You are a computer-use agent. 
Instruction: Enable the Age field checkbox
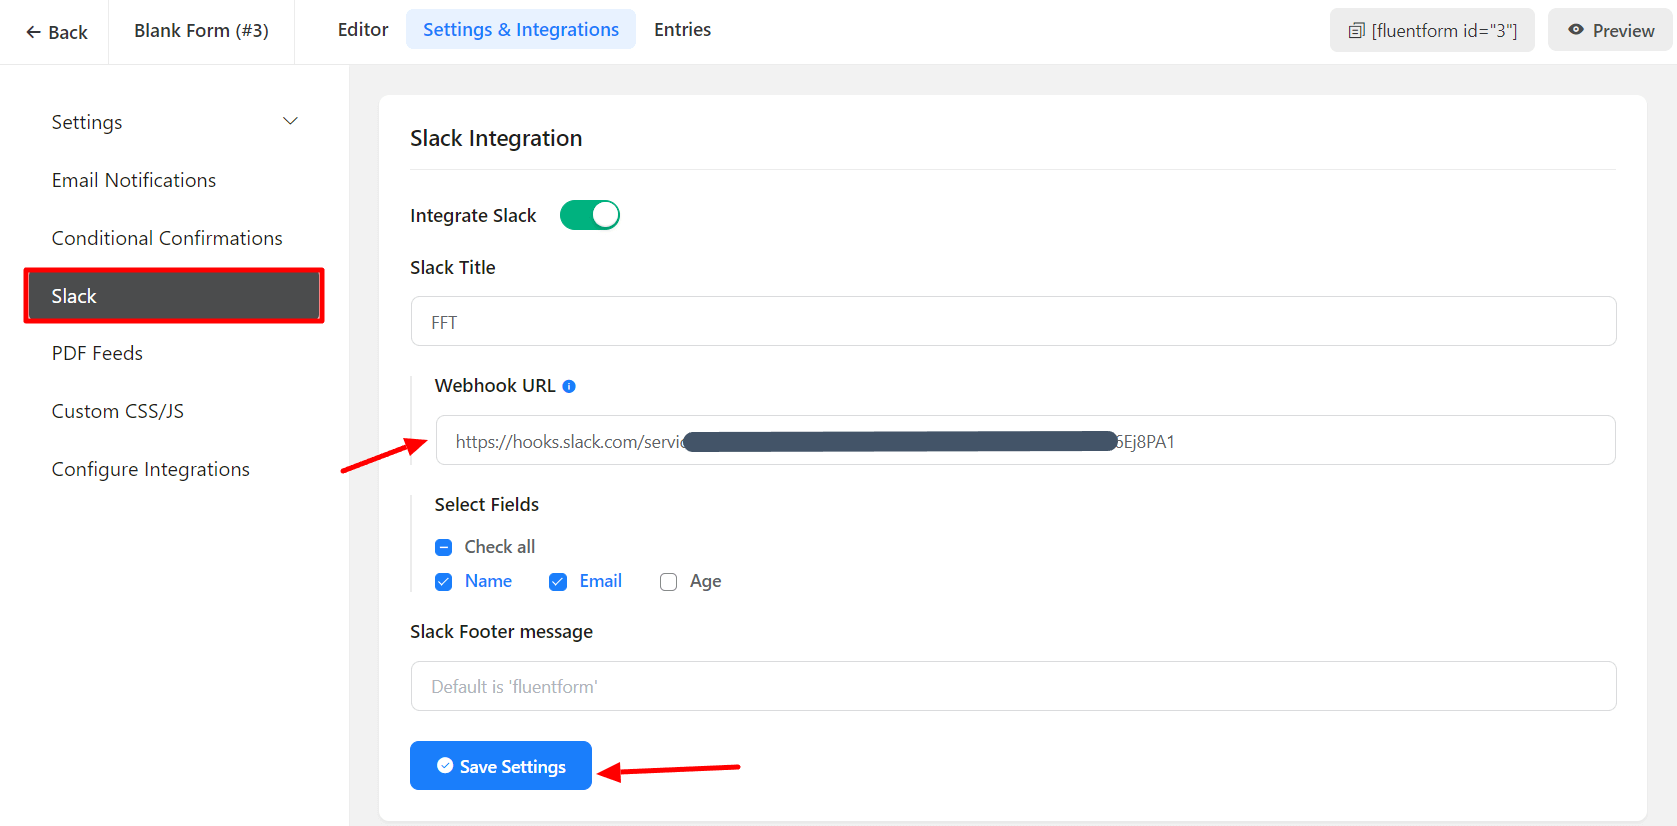[668, 582]
